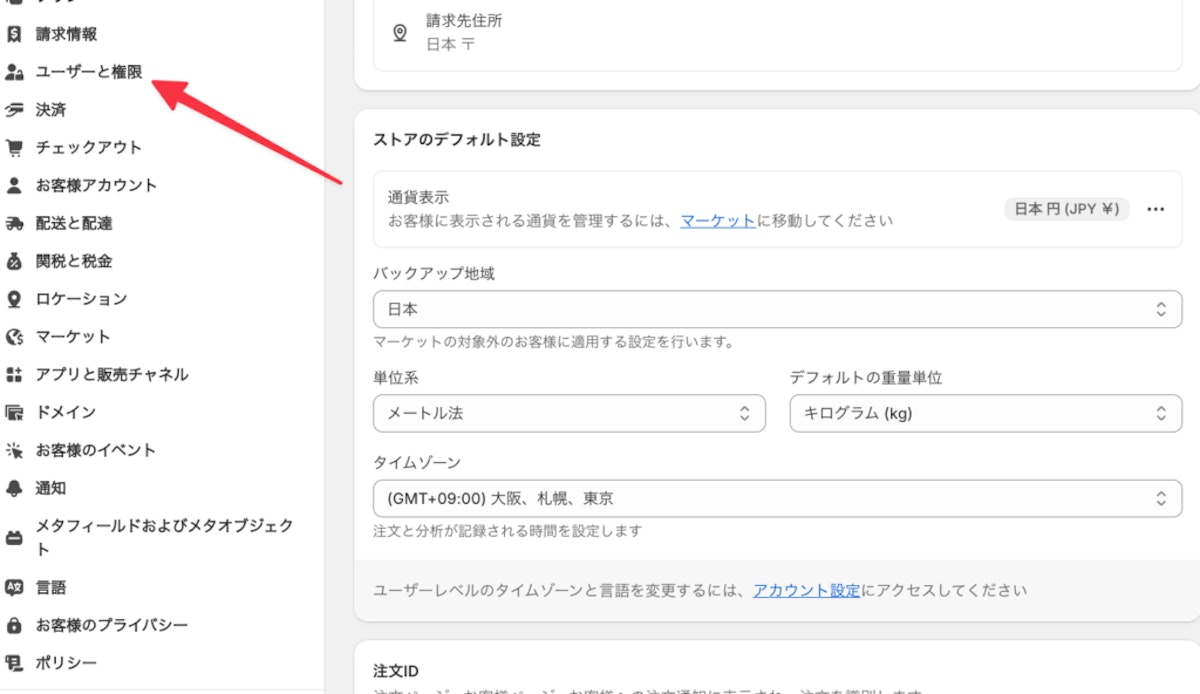The height and width of the screenshot is (694, 1200).
Task: Open the タイムゾーン dropdown for GMT+09:00
Action: point(776,497)
